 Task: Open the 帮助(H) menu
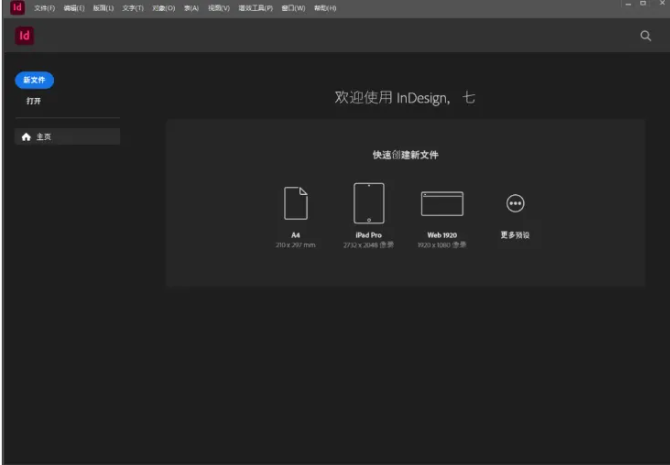point(325,8)
